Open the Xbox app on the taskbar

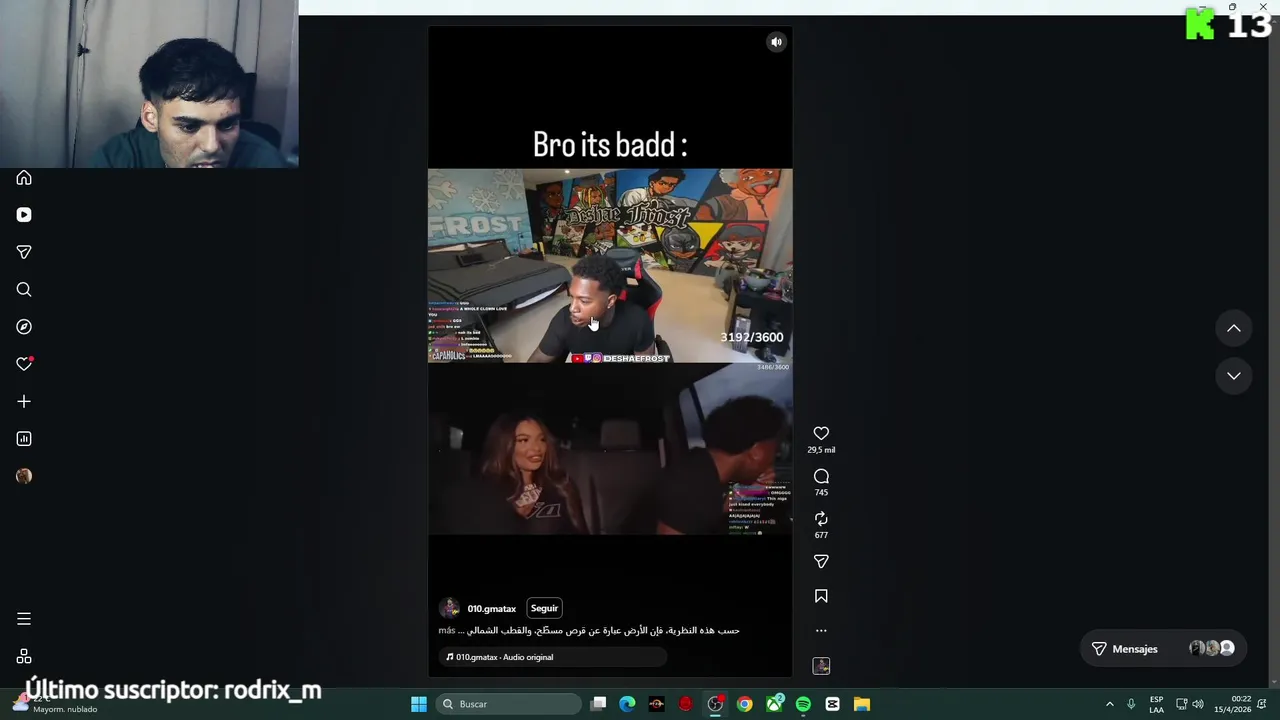pos(774,704)
